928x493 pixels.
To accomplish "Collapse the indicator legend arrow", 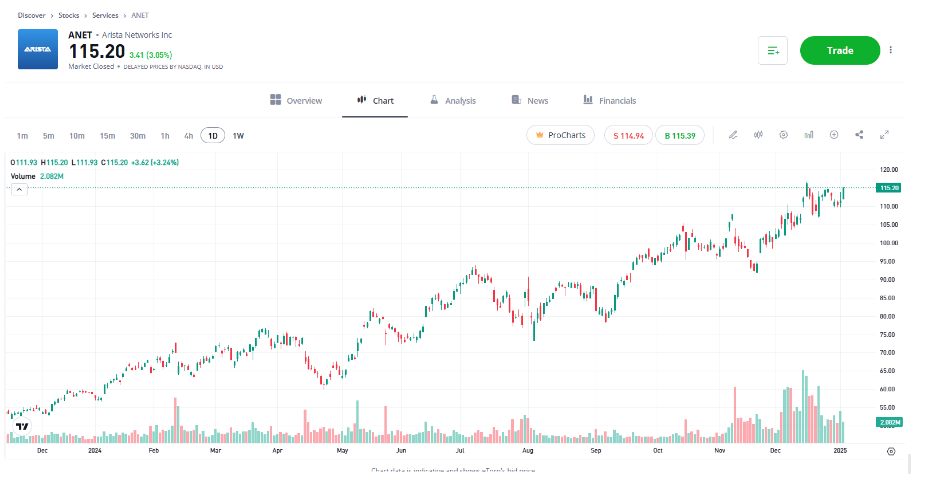I will pos(19,189).
